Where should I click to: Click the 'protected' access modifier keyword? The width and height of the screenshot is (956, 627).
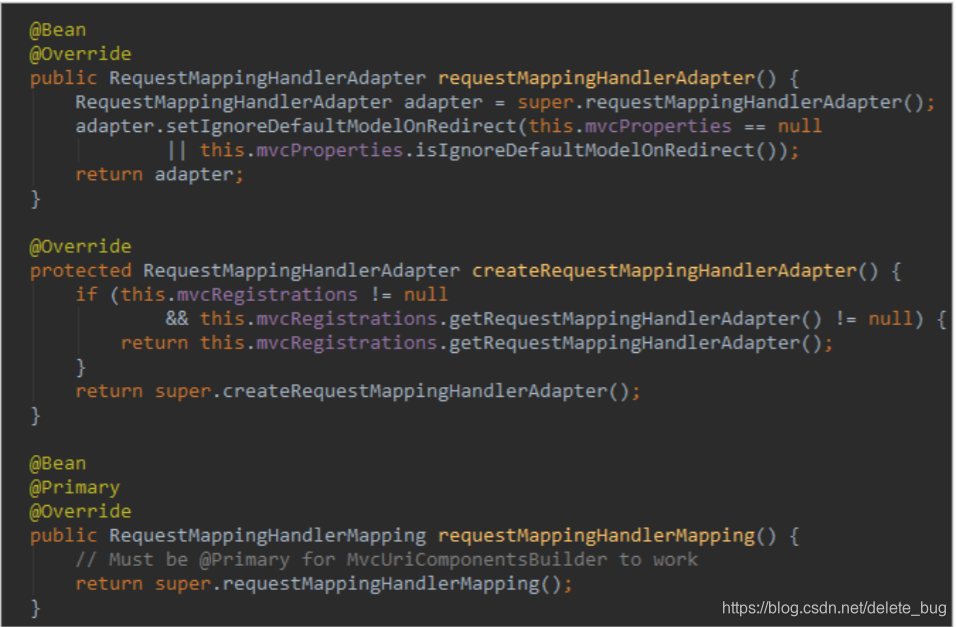(80, 271)
